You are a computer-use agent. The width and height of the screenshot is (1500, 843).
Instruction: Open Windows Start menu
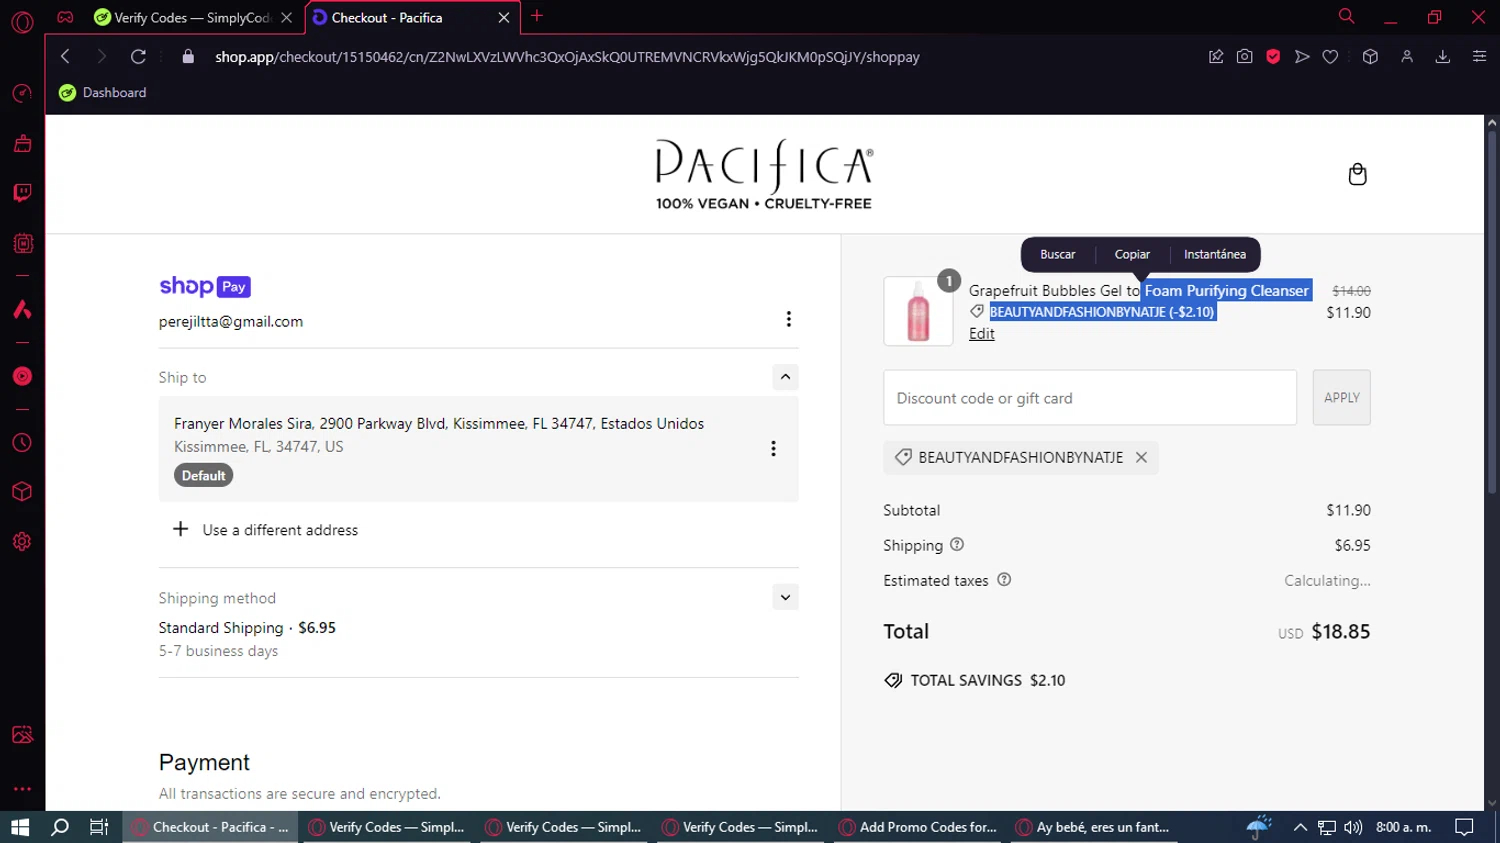pos(20,827)
